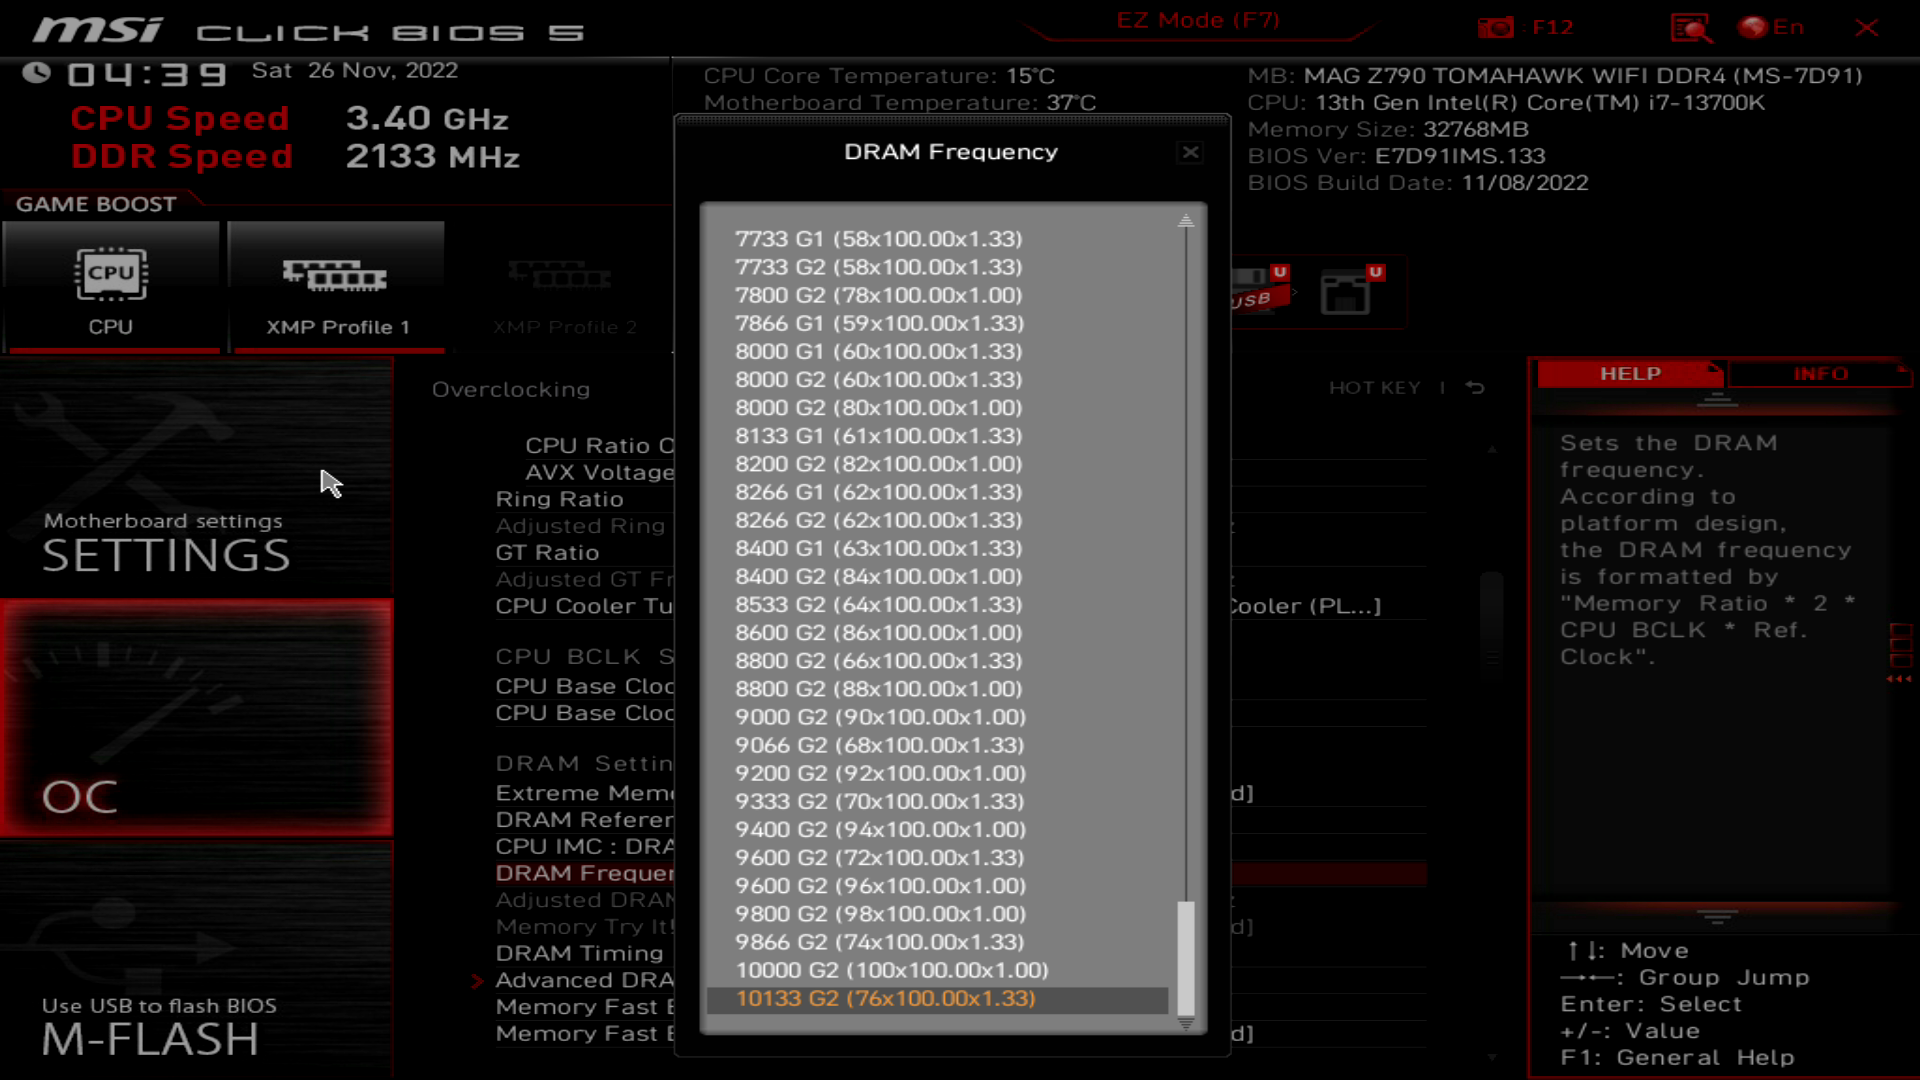
Task: Click the screenshot F12 icon
Action: pyautogui.click(x=1497, y=26)
